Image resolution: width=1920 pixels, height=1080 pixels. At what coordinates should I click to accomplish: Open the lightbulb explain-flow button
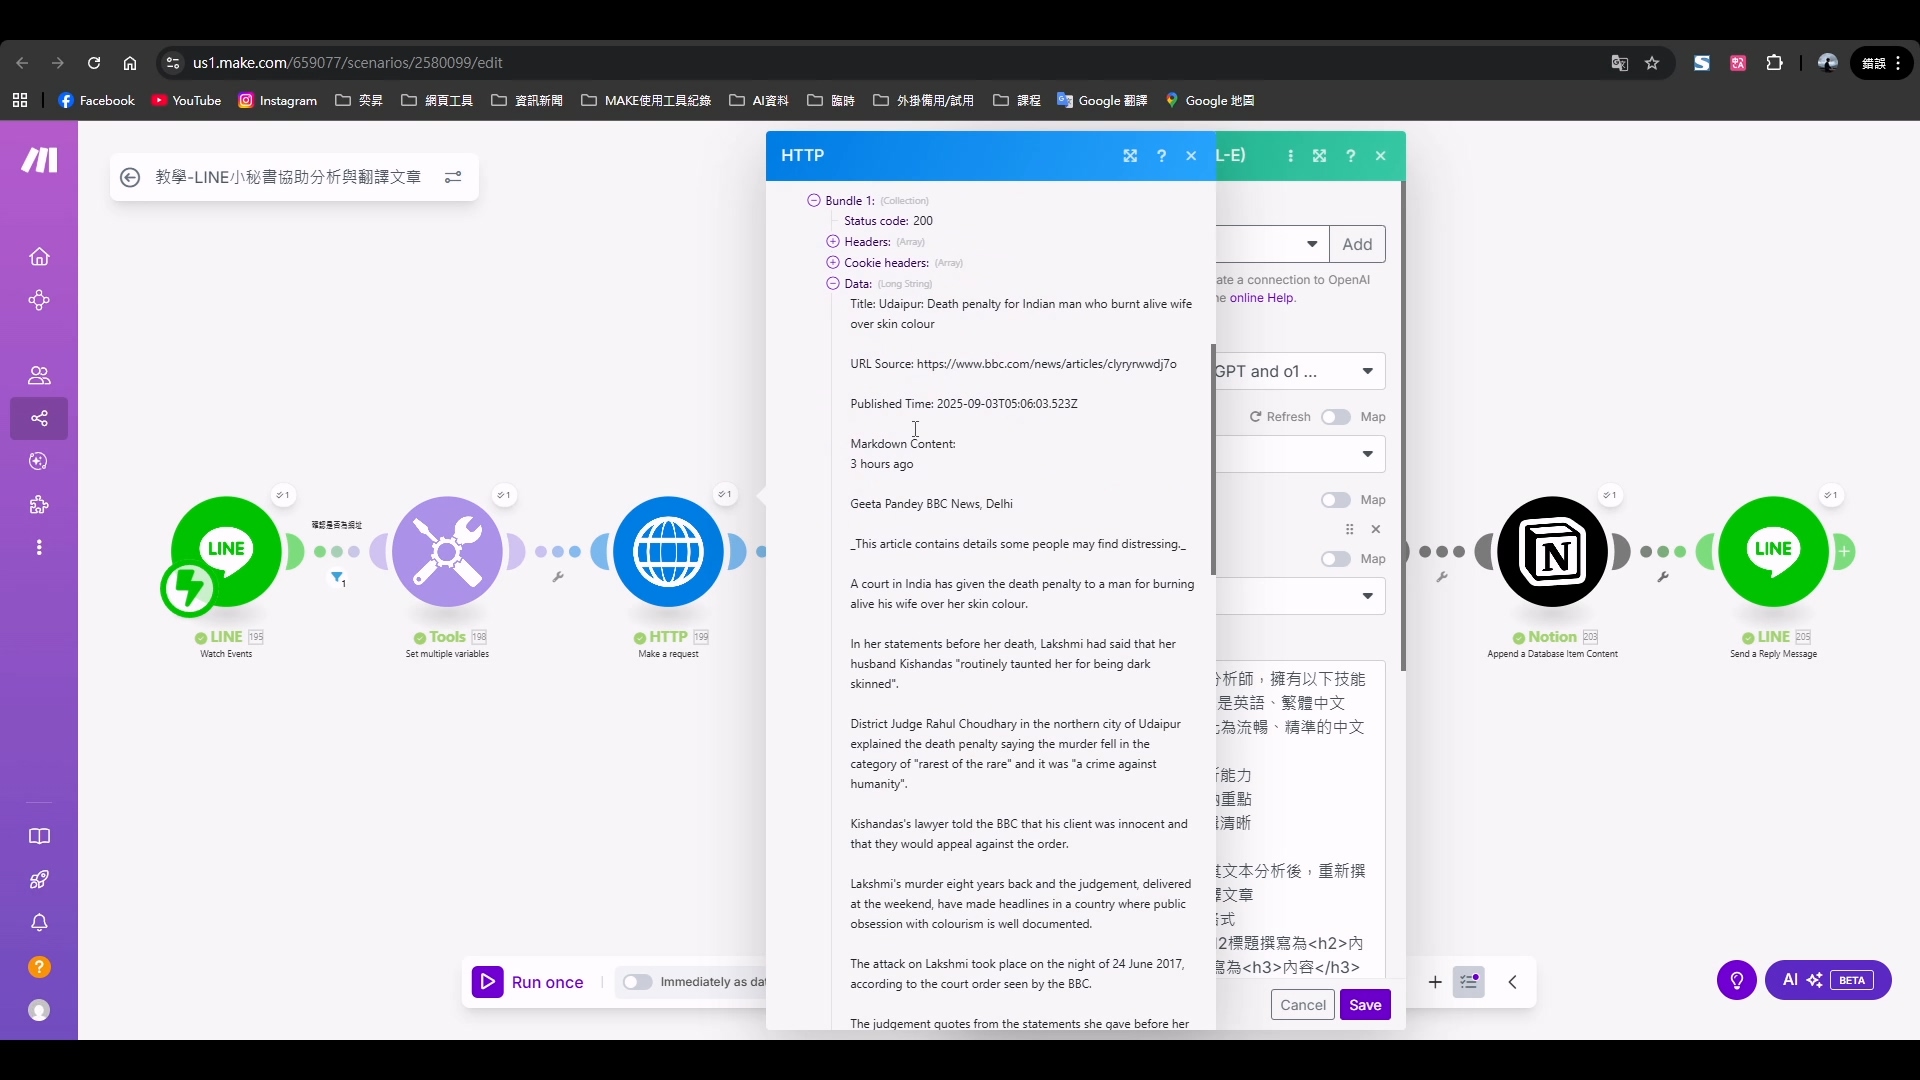click(x=1737, y=981)
